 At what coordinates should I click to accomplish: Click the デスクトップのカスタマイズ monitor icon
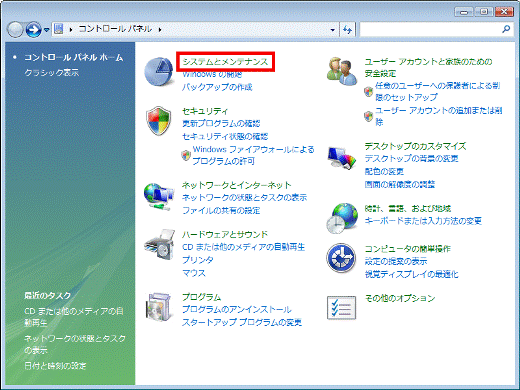pos(342,157)
